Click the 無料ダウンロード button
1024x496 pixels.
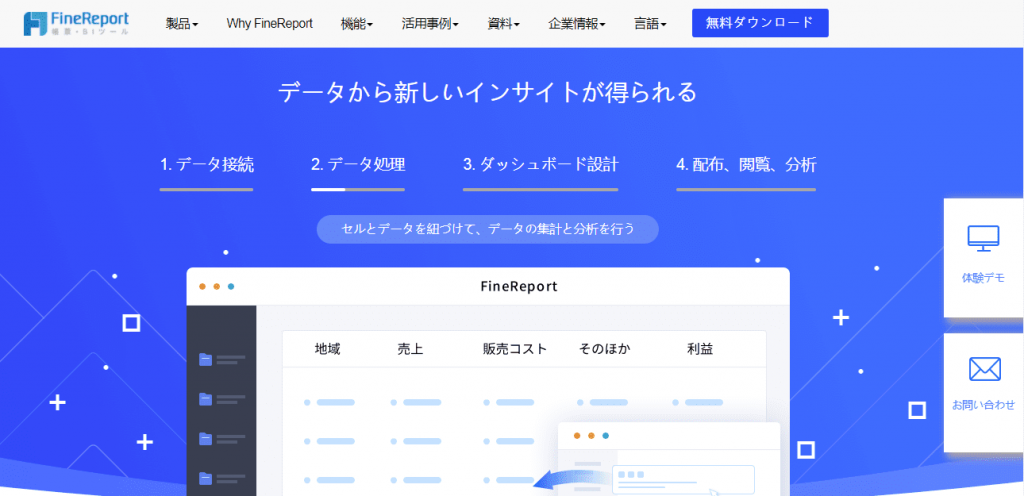coord(760,23)
